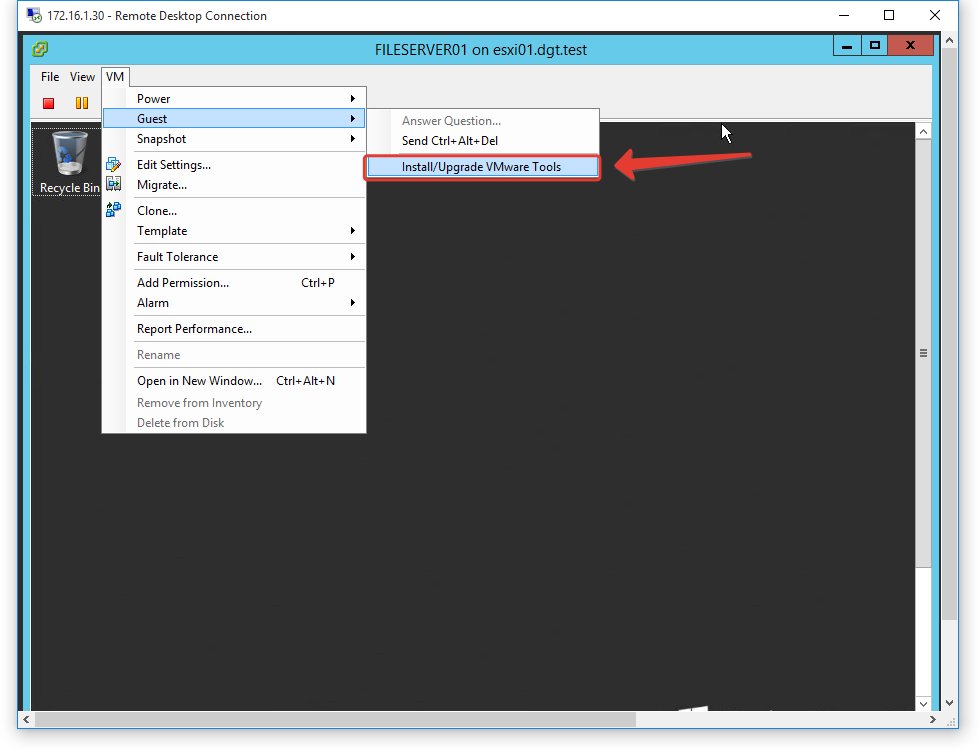Viewport: 980px width, 751px height.
Task: Open Report Performance... entry
Action: [234, 329]
